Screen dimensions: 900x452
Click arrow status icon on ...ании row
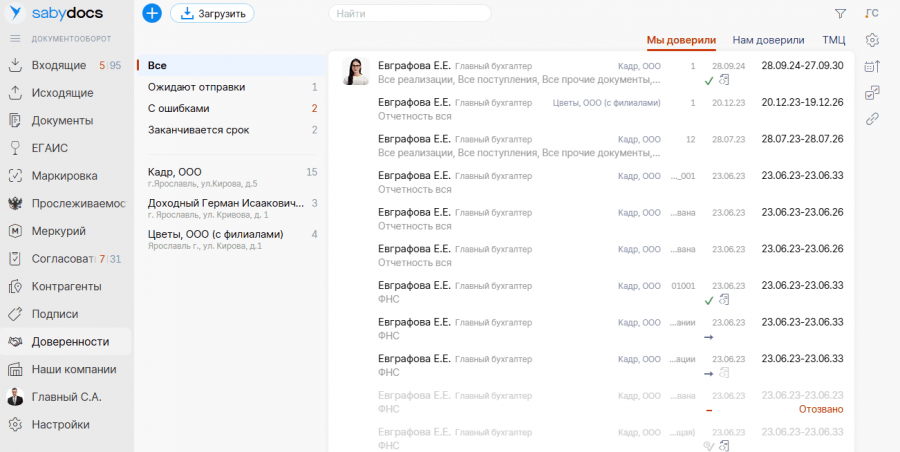coord(709,337)
